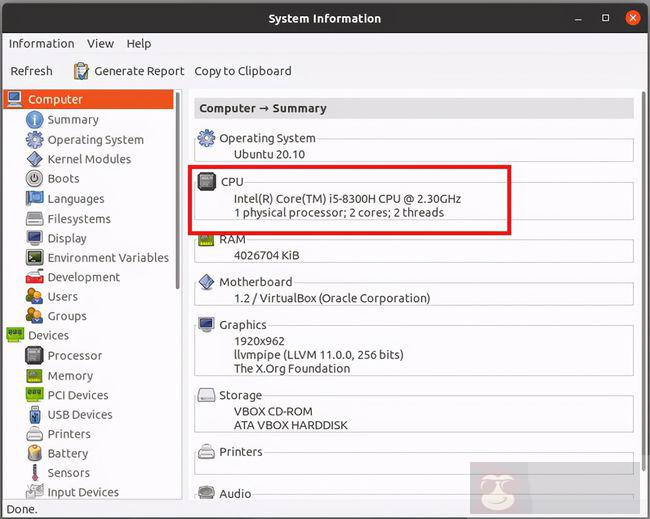Click the summary pane vertical scrollbar
650x519 pixels.
[643, 282]
